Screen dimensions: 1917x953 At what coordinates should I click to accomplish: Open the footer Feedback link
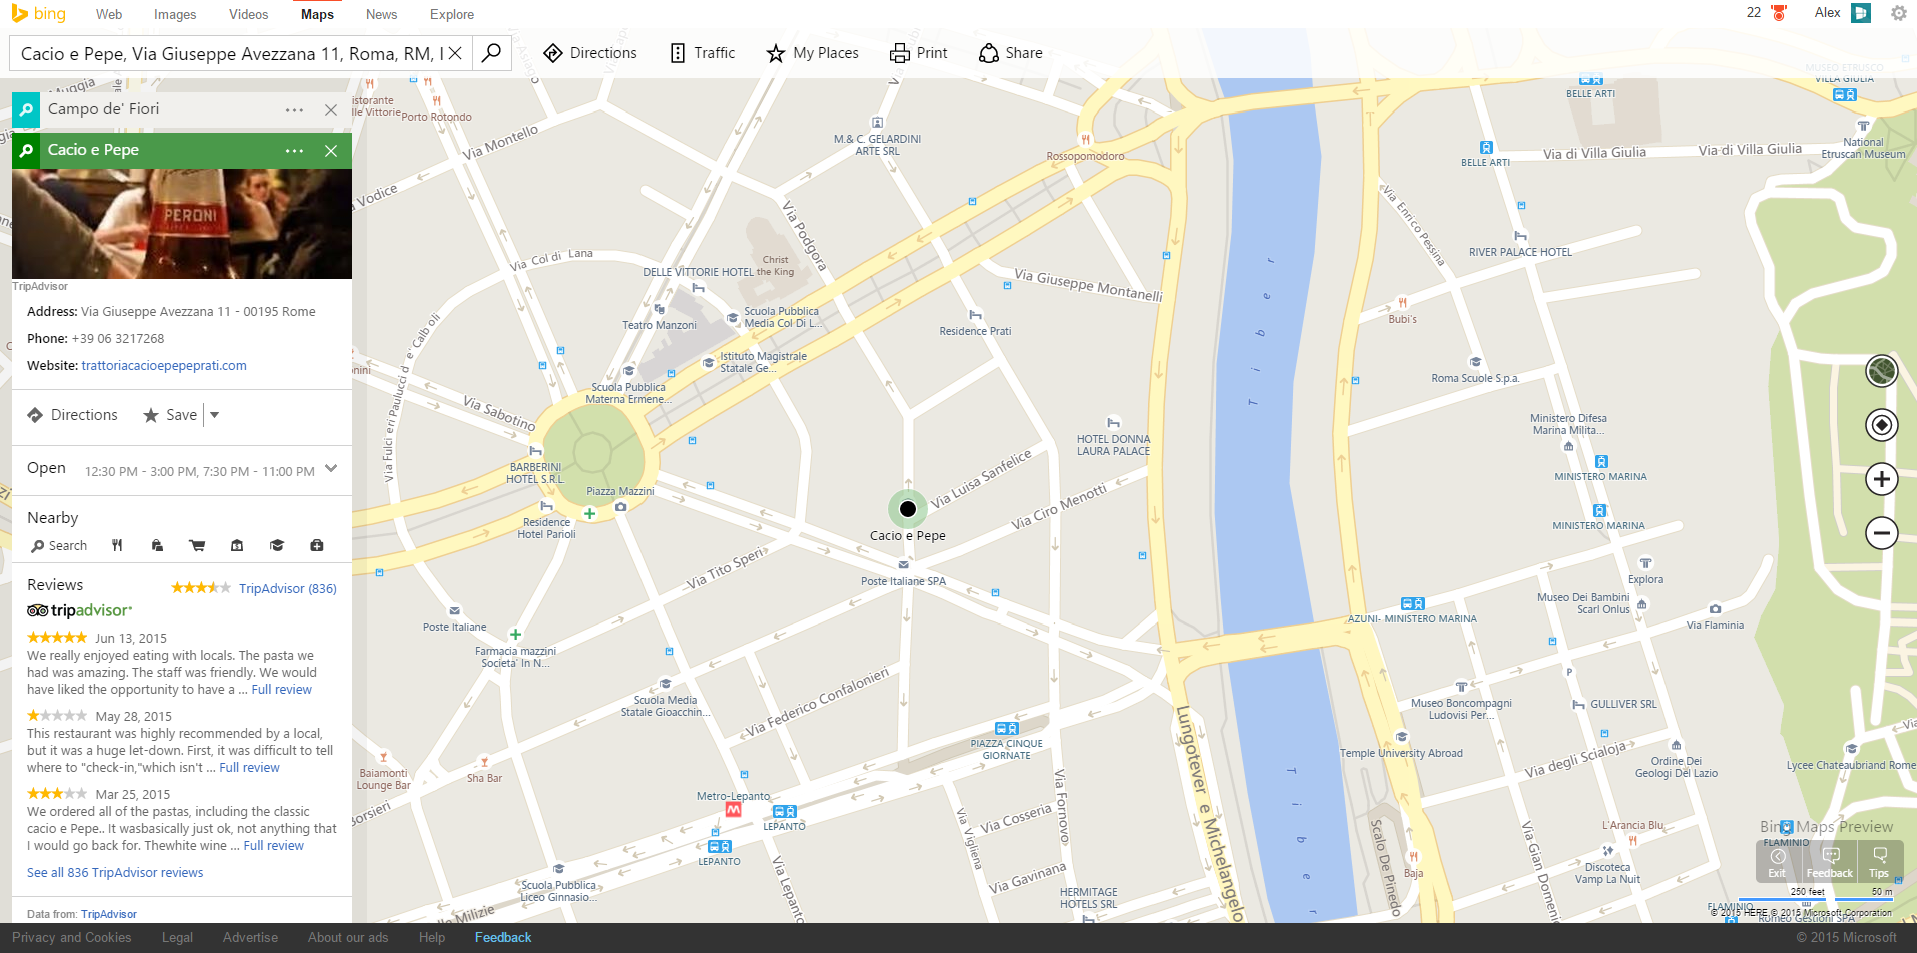click(503, 938)
